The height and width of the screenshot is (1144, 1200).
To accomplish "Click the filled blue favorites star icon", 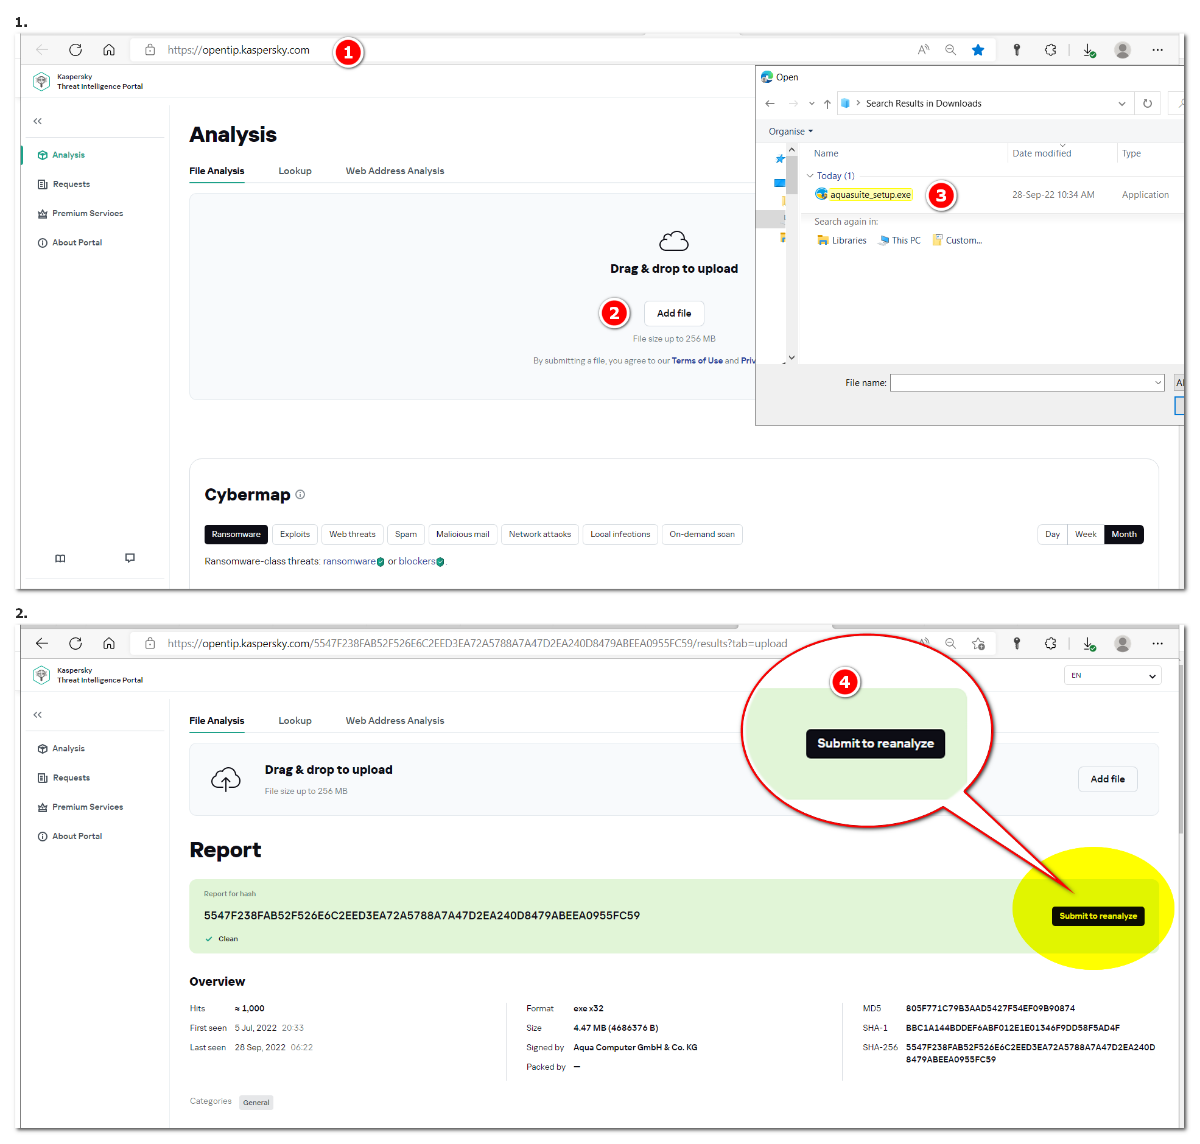I will tap(978, 50).
